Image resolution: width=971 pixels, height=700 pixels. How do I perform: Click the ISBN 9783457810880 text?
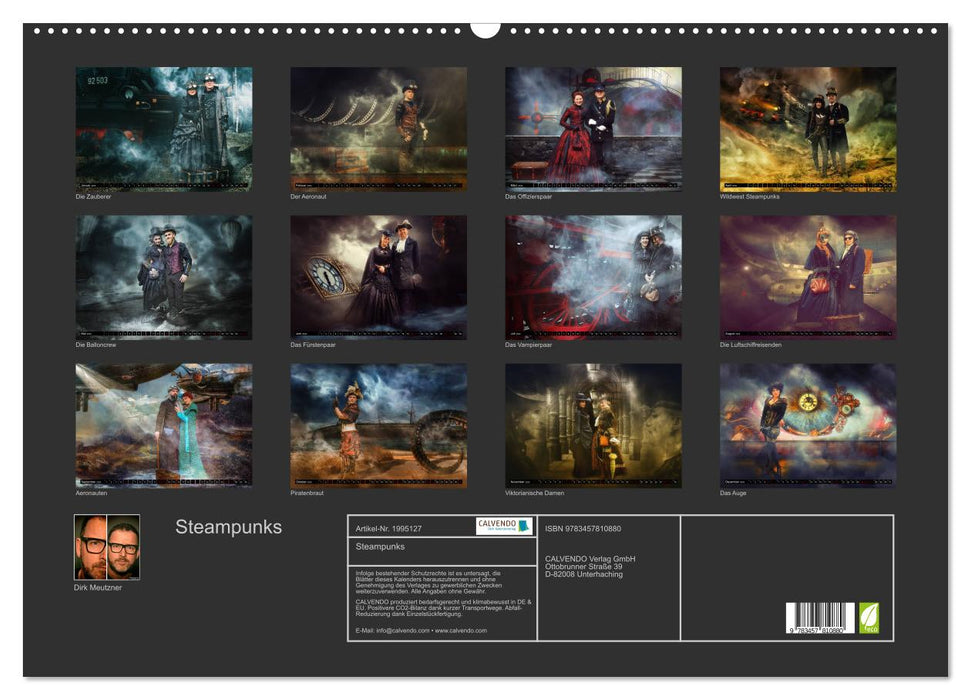click(583, 528)
